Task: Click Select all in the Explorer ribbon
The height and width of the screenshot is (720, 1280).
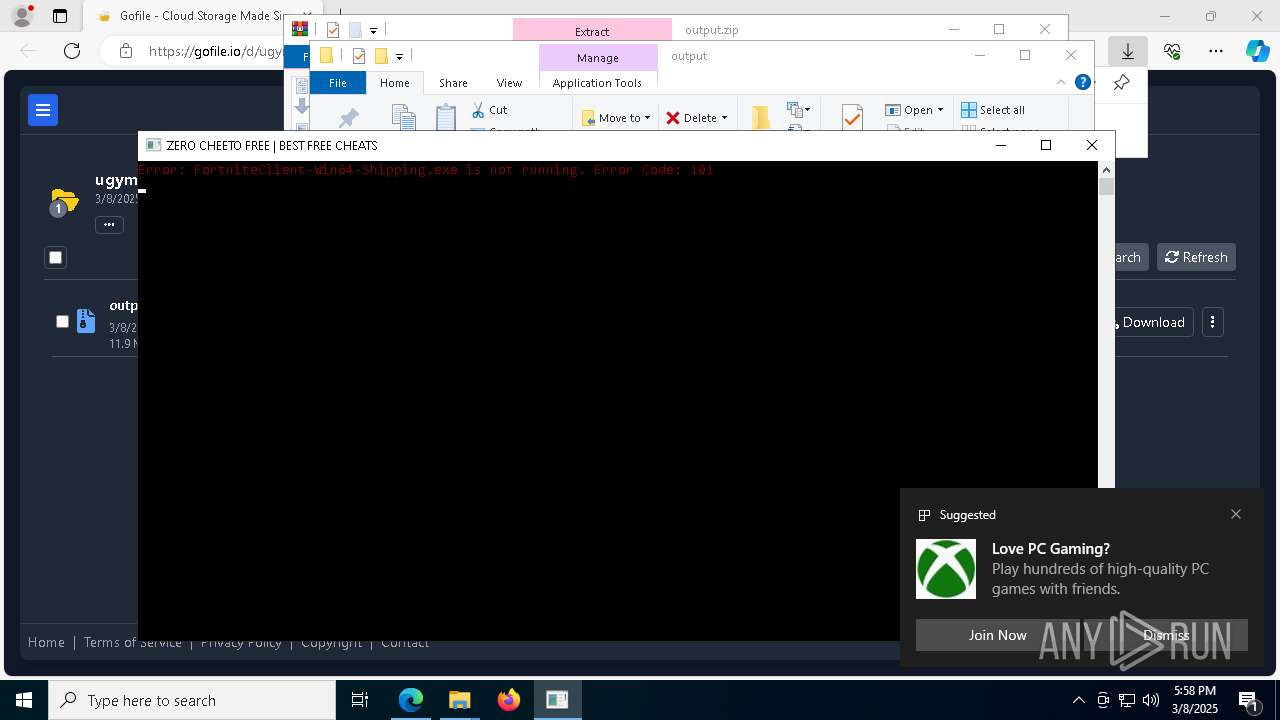Action: 993,110
